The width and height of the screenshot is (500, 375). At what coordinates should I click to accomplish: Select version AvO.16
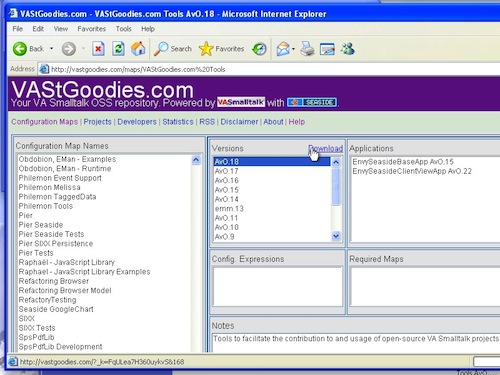pyautogui.click(x=272, y=180)
